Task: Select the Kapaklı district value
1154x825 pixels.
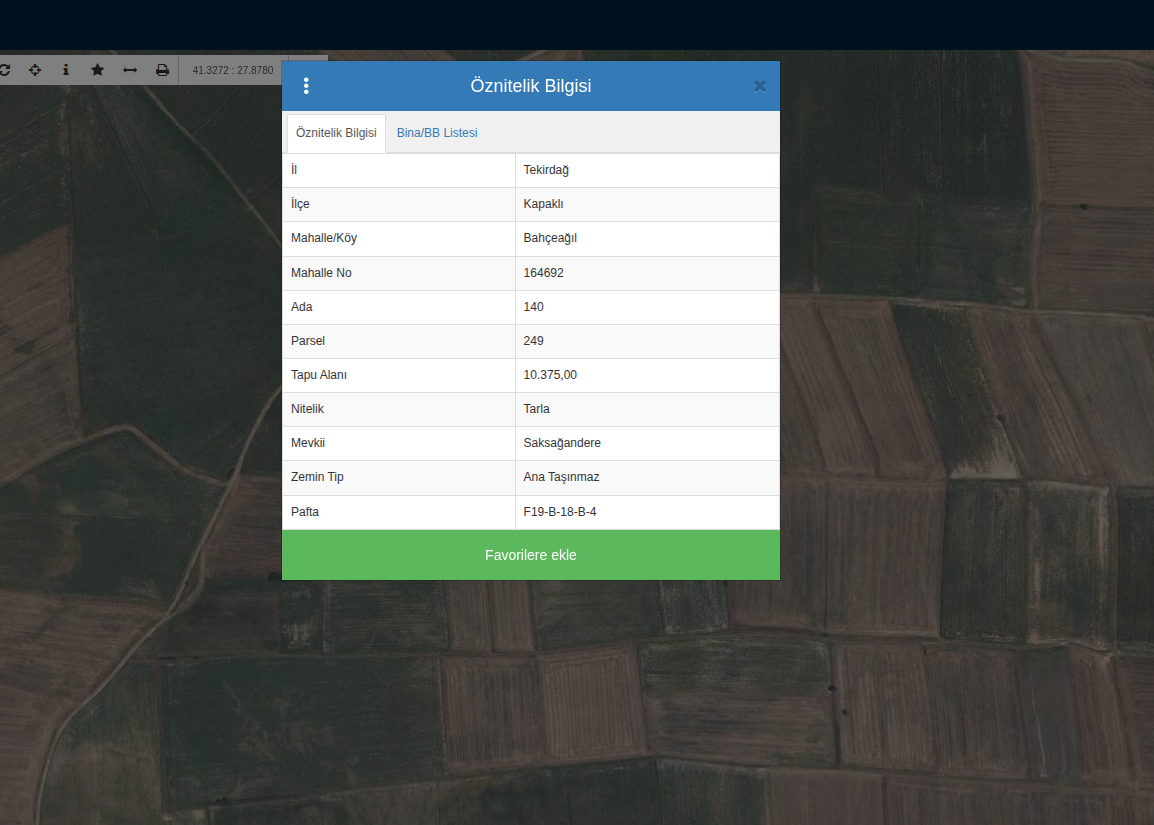Action: (x=543, y=204)
